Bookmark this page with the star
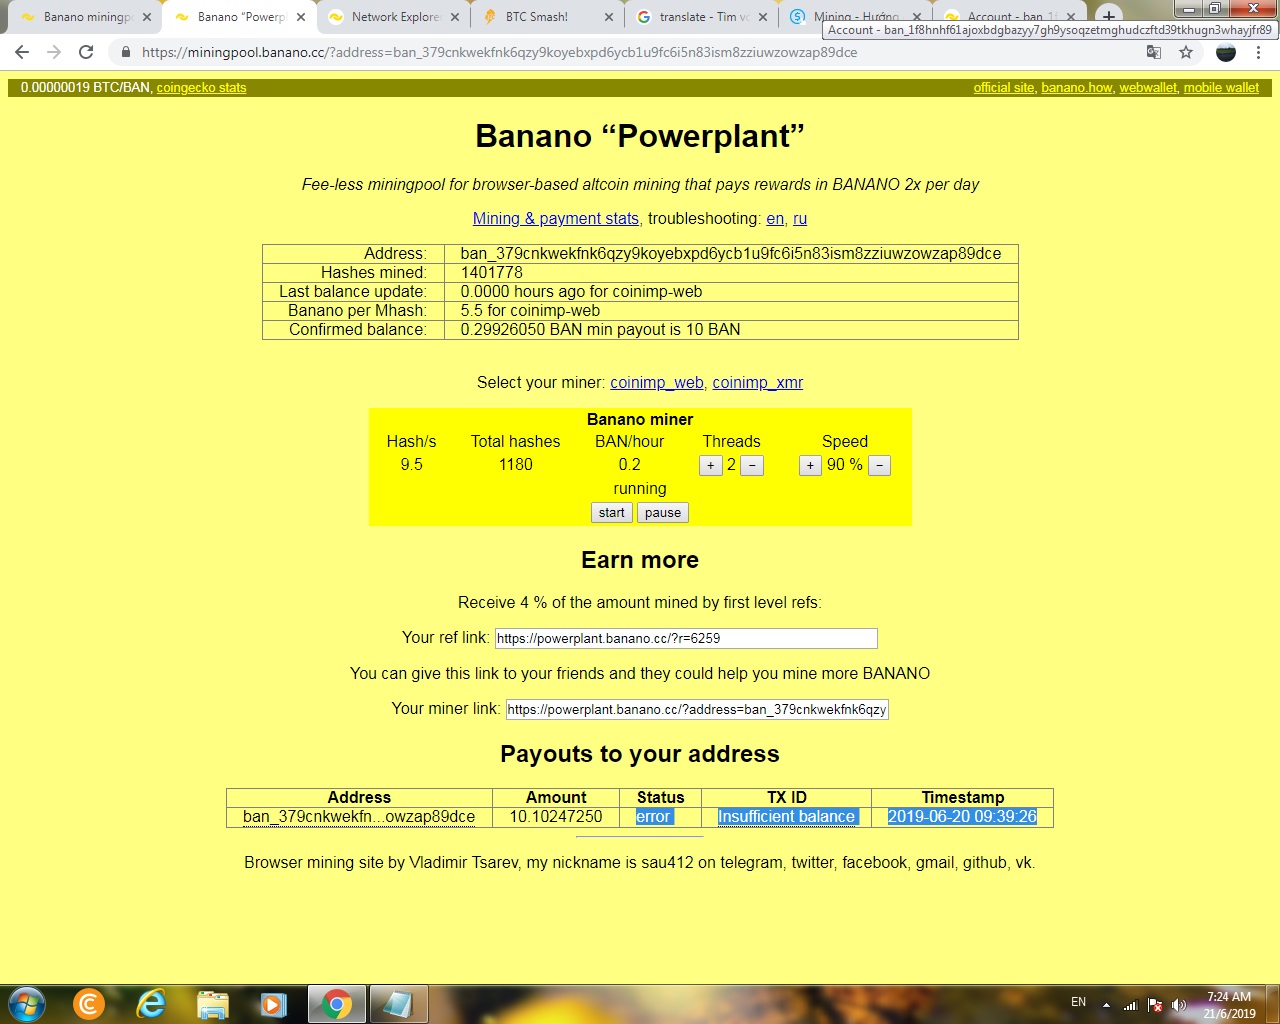The image size is (1280, 1024). coord(1186,52)
